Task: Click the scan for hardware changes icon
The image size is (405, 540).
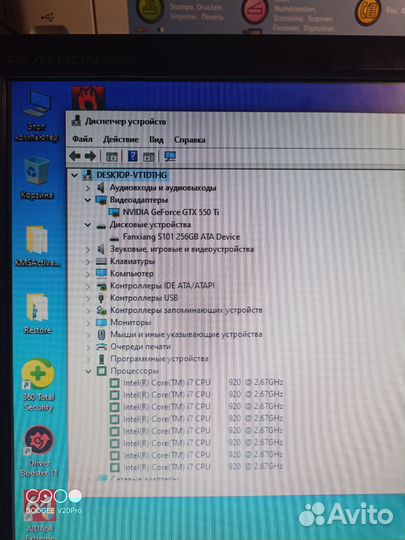Action: pos(170,157)
